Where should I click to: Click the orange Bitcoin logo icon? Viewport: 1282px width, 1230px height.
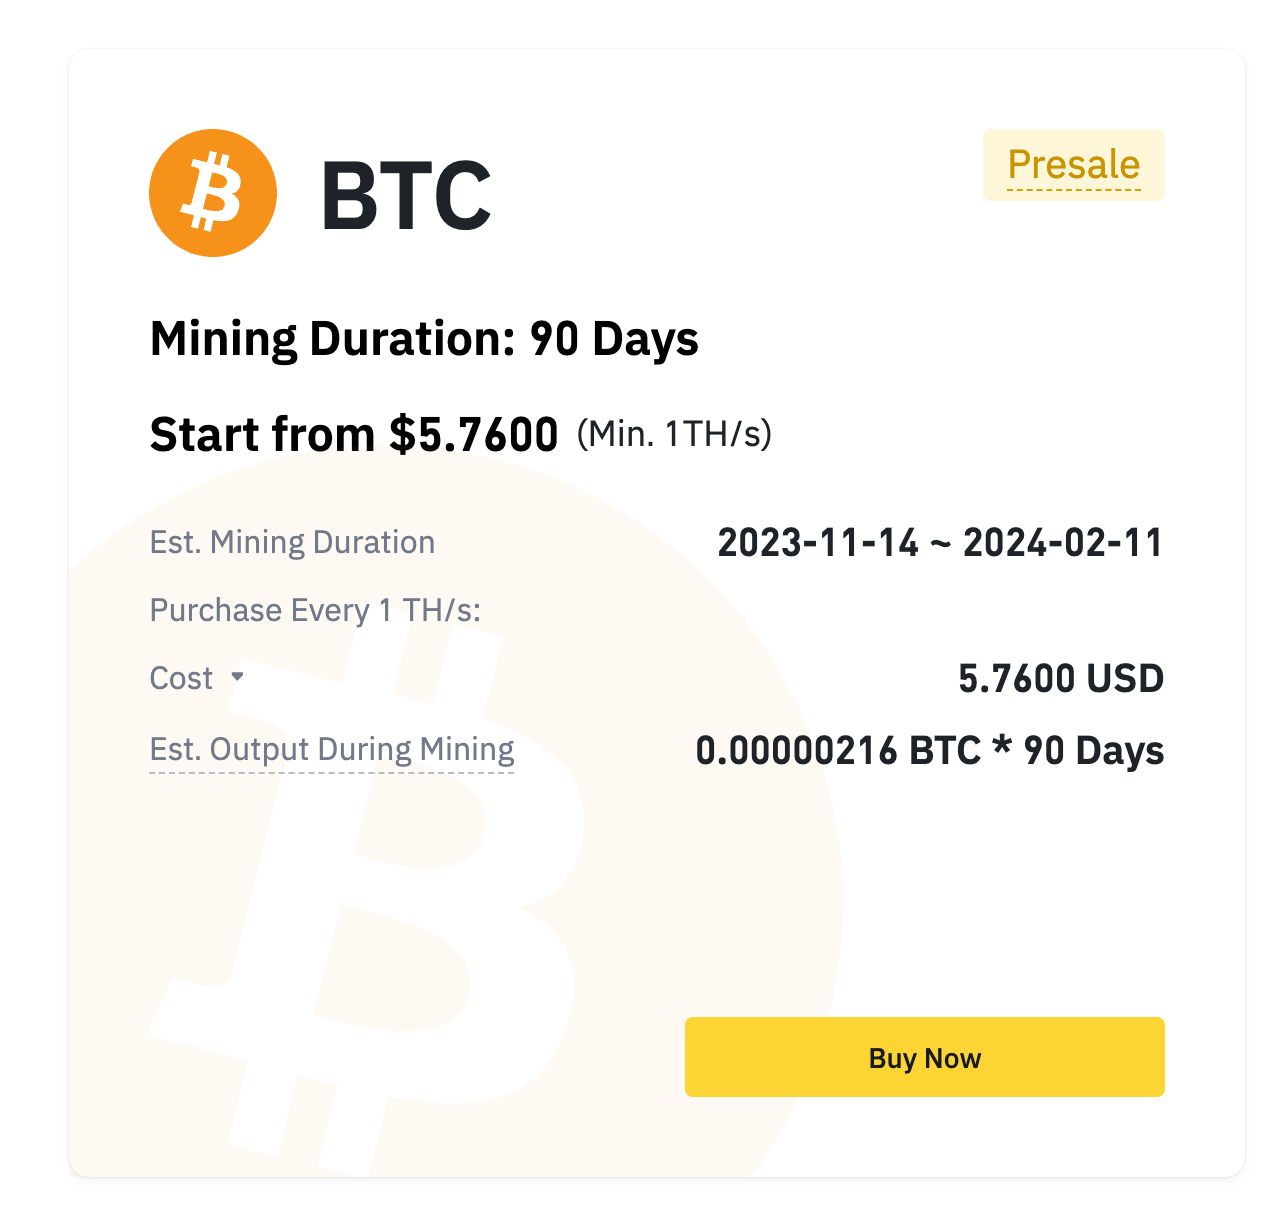click(212, 192)
